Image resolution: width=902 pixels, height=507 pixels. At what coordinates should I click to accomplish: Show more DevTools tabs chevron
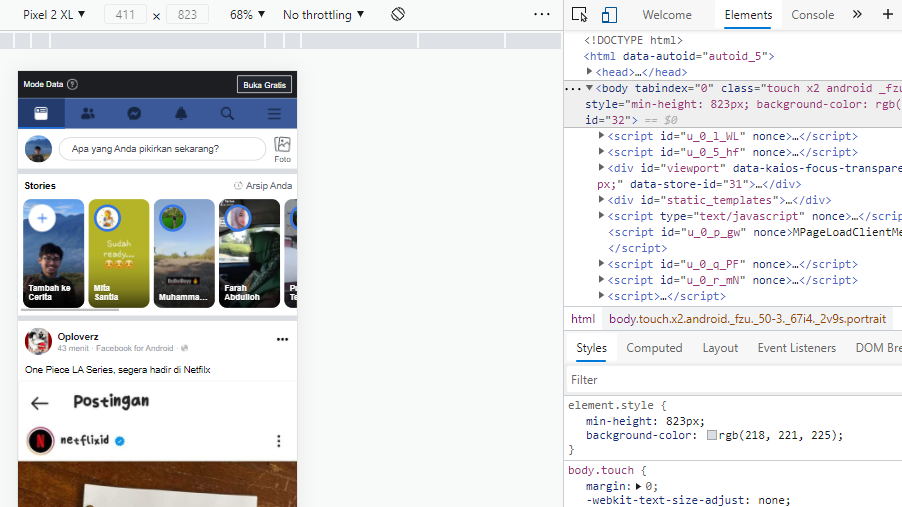pos(857,14)
